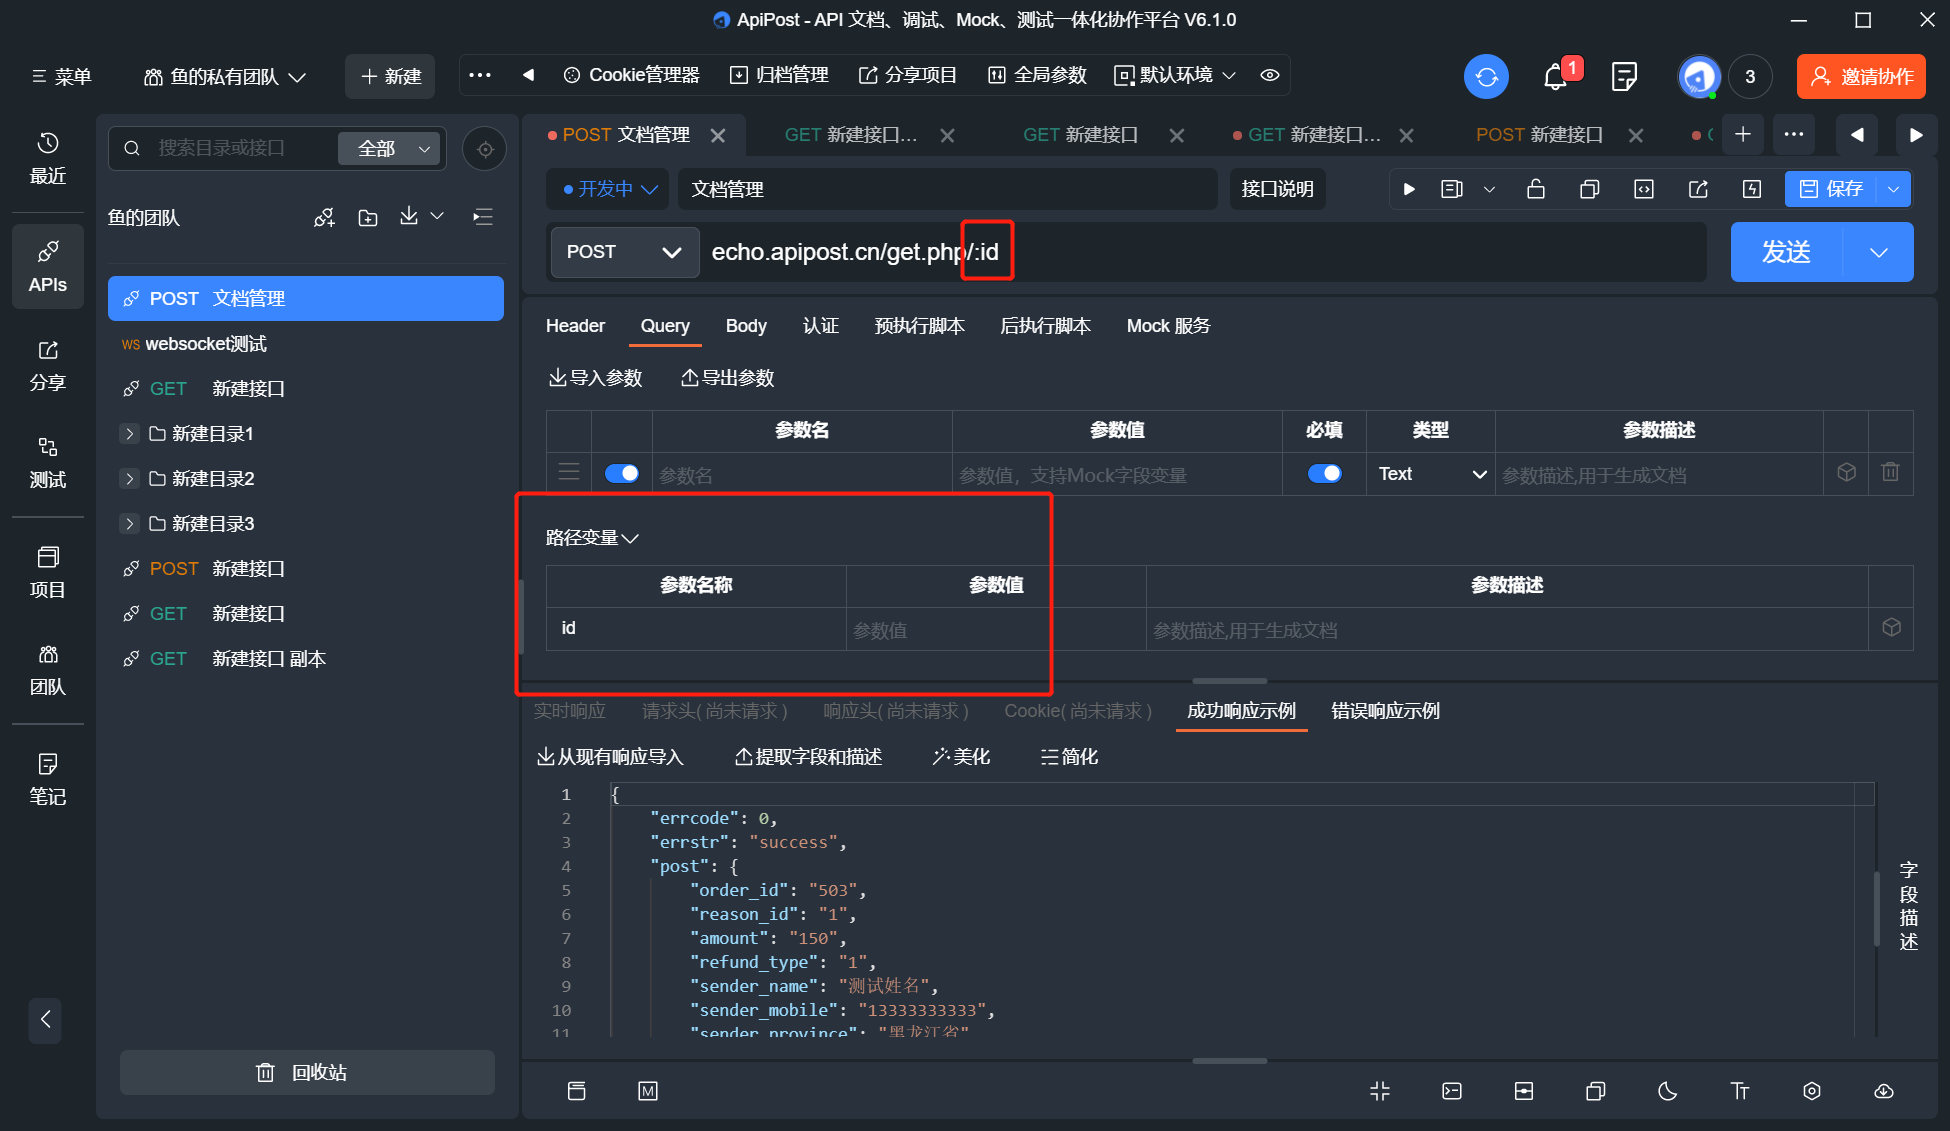
Task: Click the duplicate copy icon in request toolbar
Action: coord(1590,189)
